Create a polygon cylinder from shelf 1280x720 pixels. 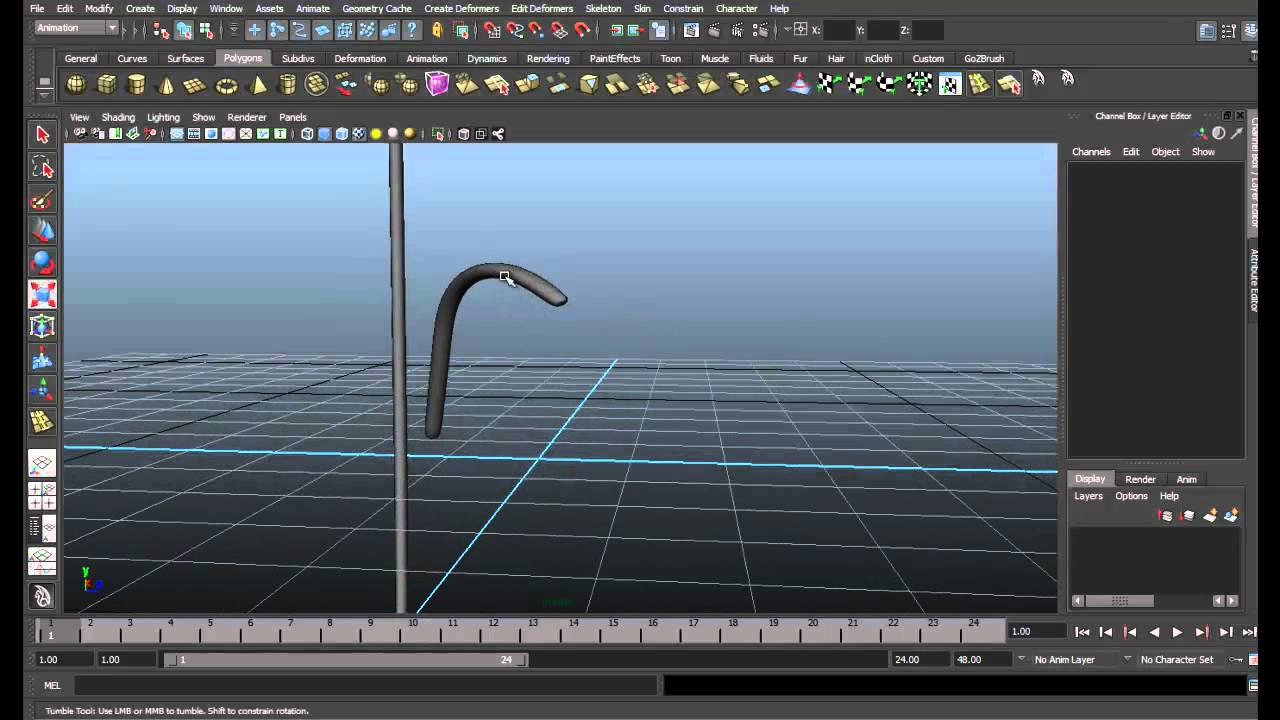coord(136,85)
